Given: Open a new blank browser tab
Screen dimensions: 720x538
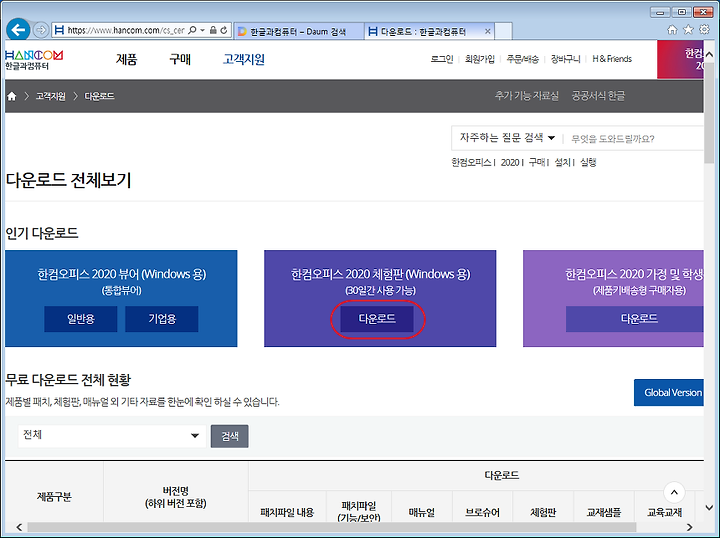Looking at the screenshot, I should click(504, 31).
